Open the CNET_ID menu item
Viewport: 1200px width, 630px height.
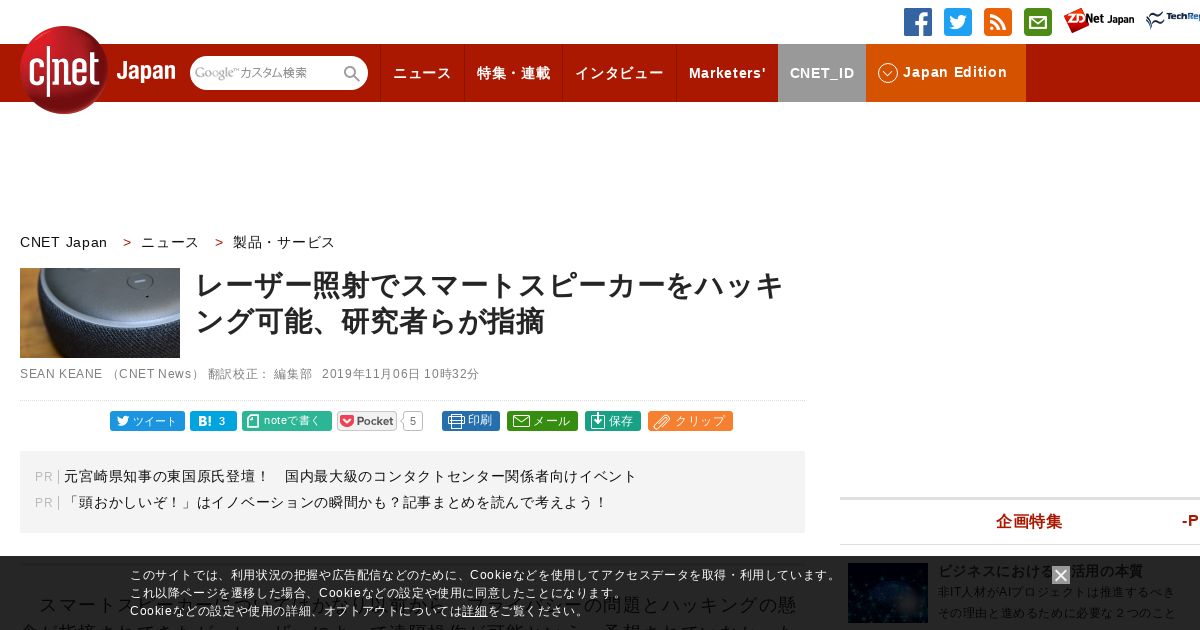822,73
